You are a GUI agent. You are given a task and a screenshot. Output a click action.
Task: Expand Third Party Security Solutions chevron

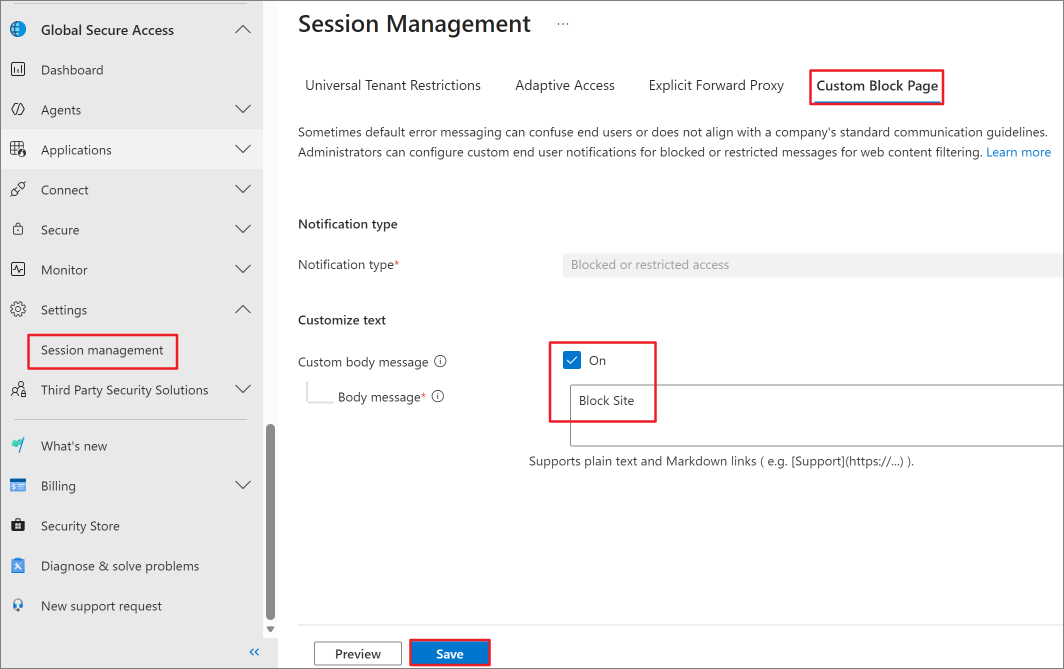click(242, 389)
